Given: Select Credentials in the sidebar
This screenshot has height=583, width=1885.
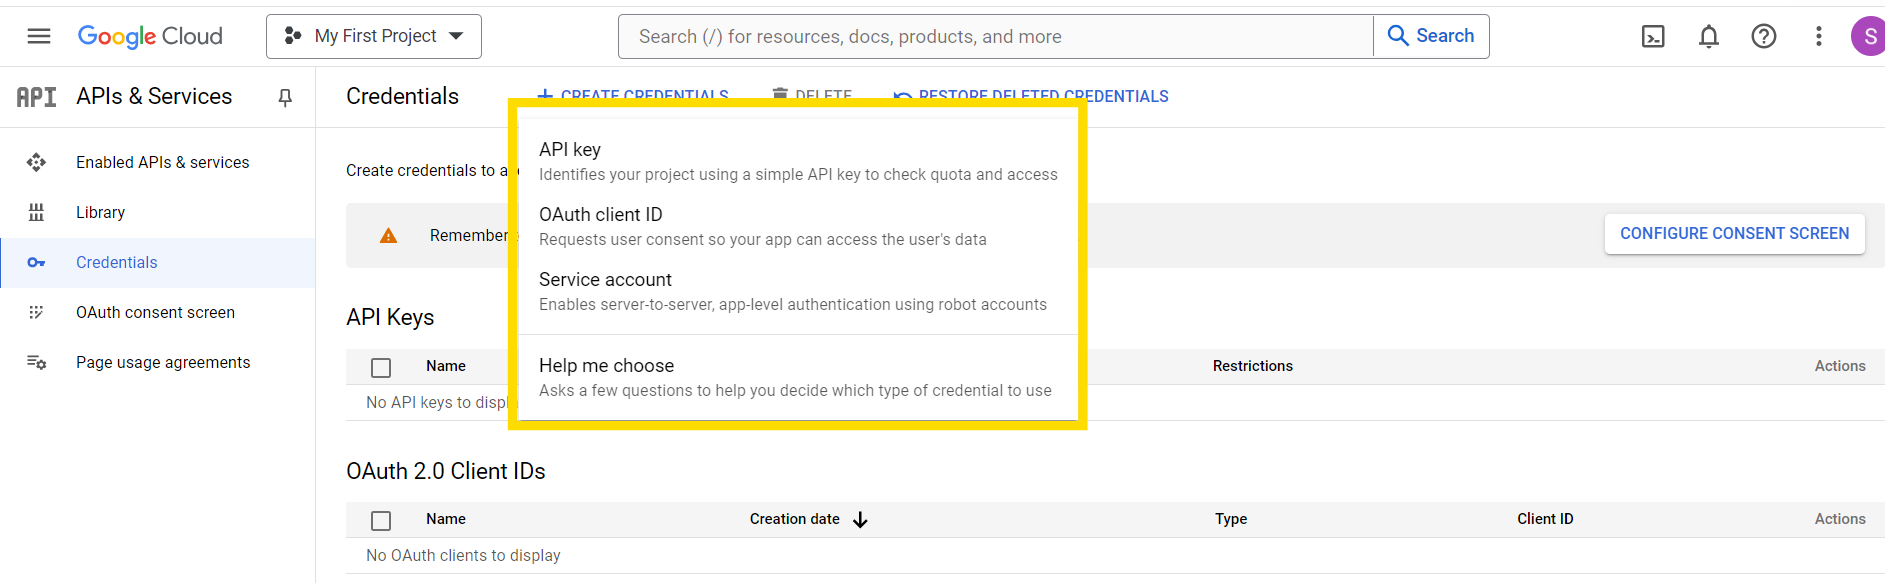Looking at the screenshot, I should 158,262.
